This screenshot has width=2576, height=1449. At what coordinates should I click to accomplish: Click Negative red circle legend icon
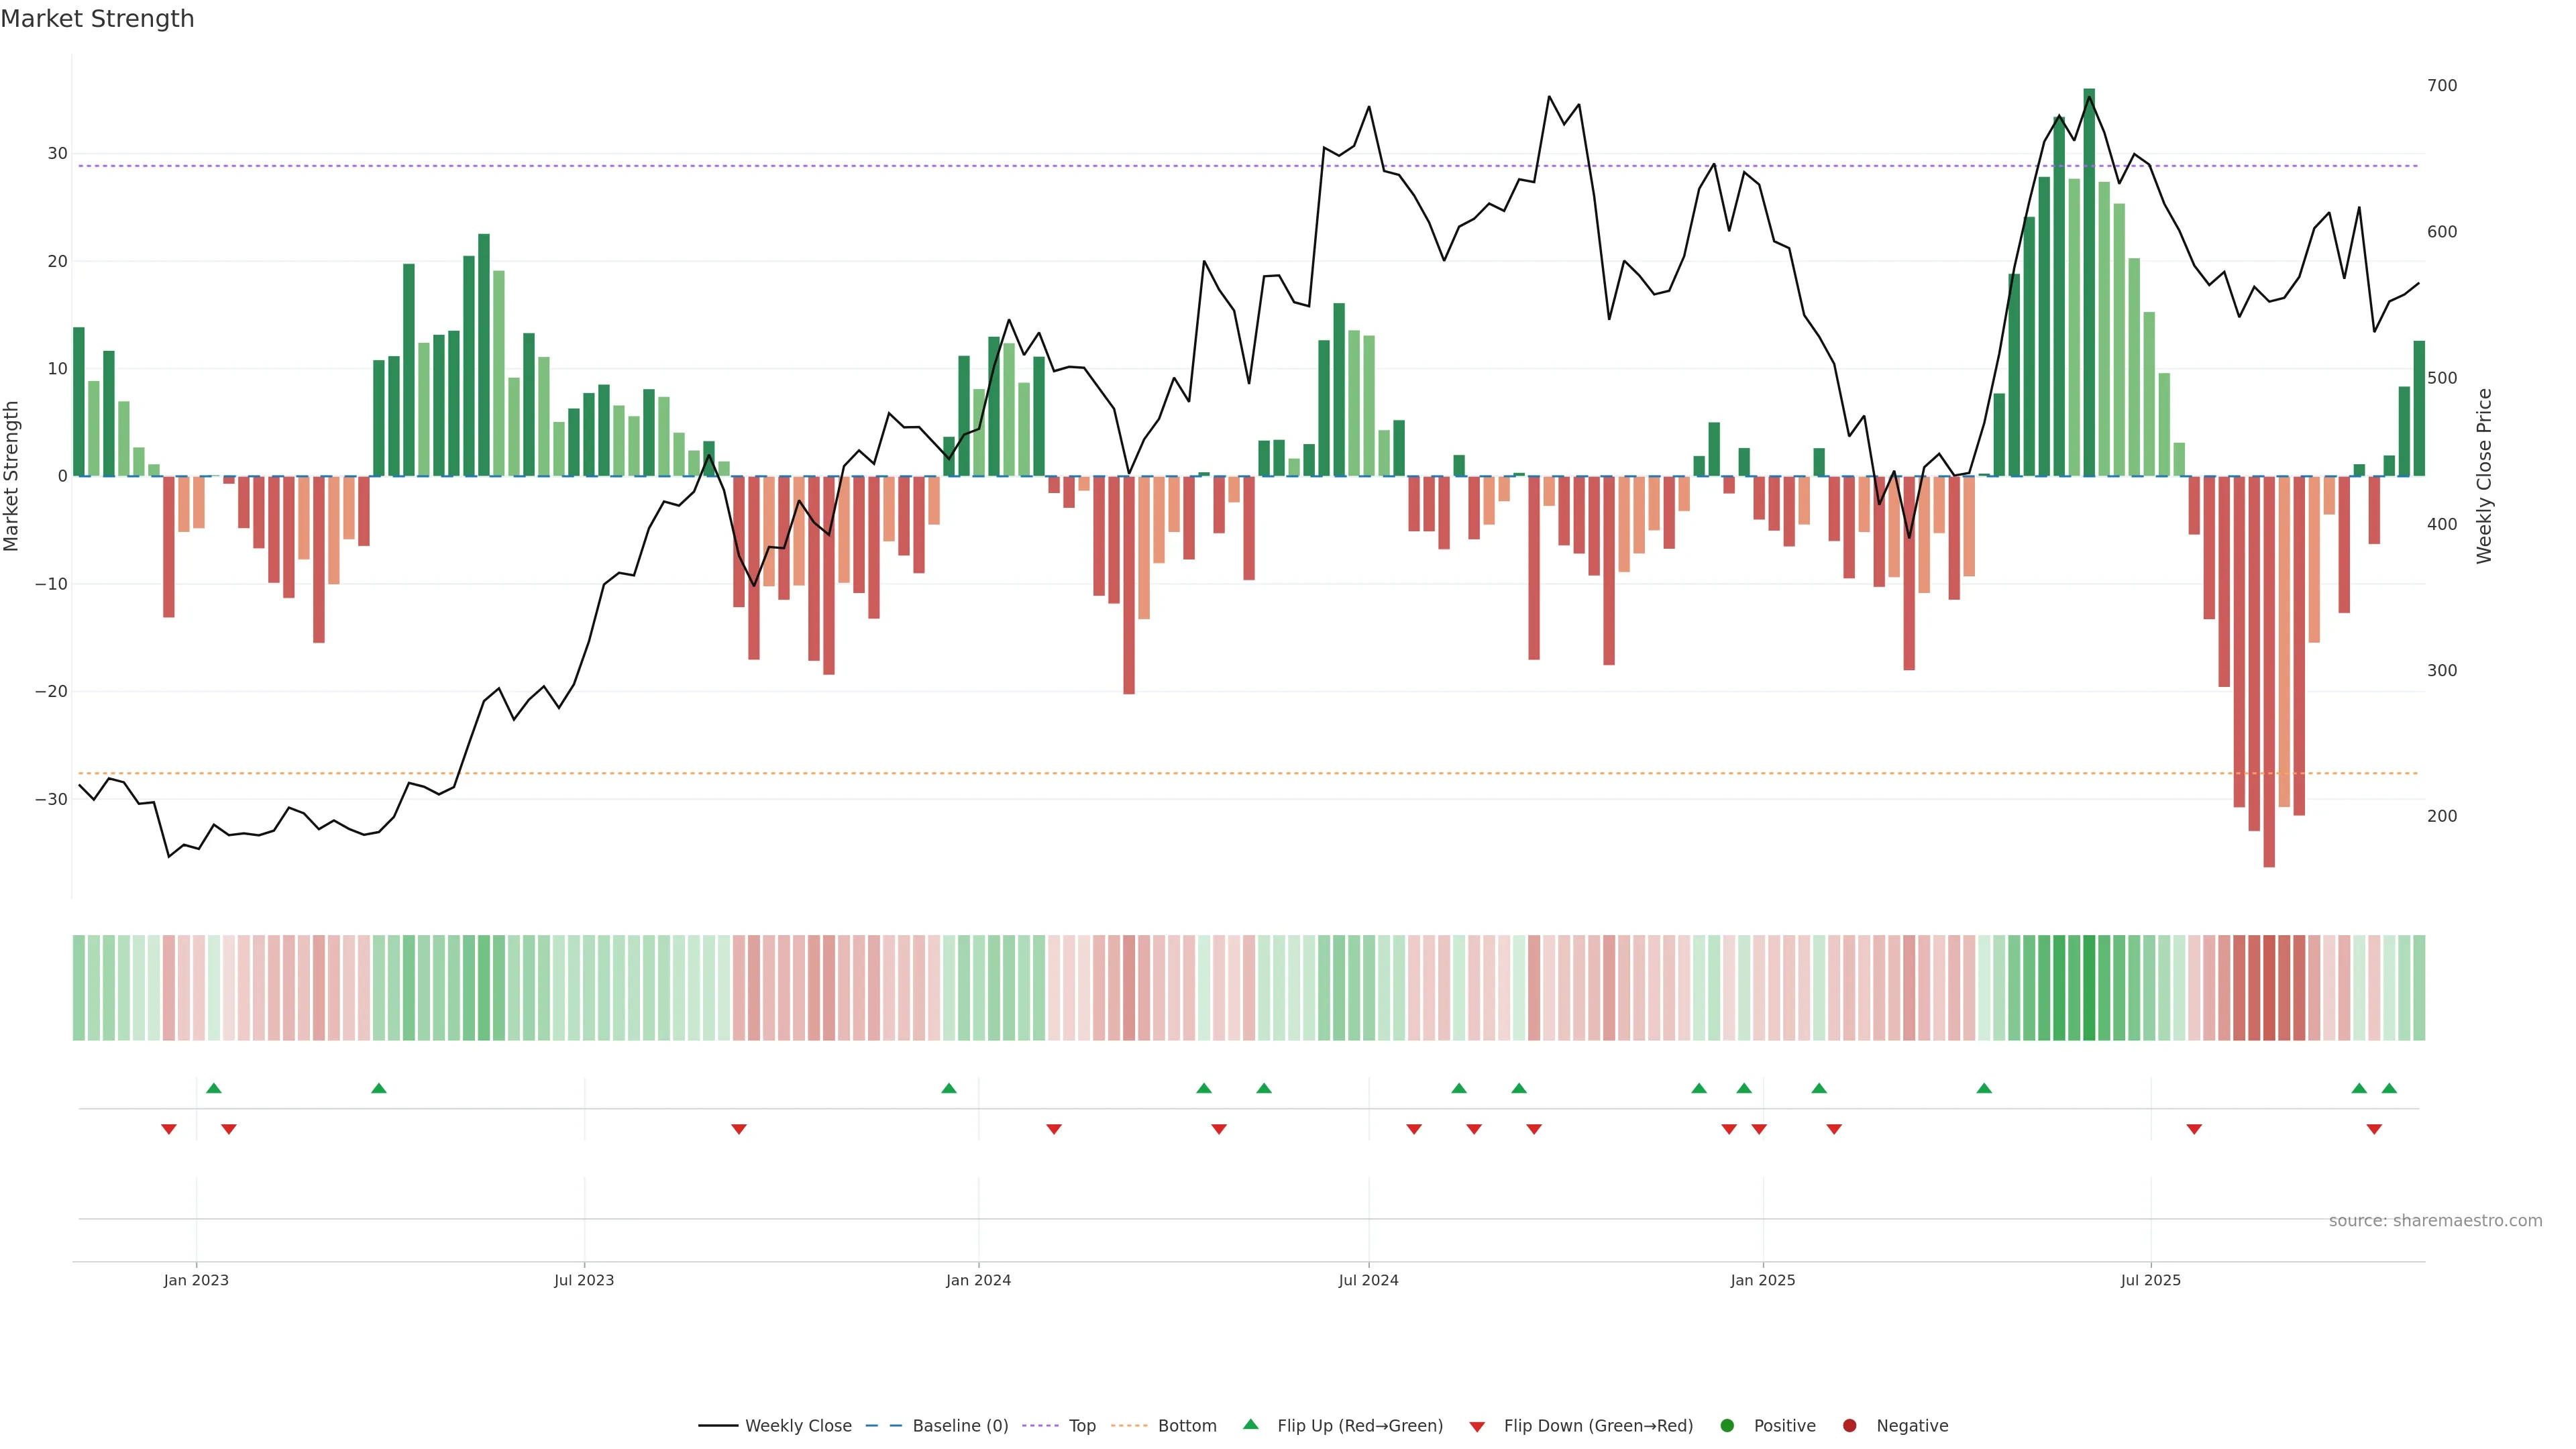pos(1849,1425)
